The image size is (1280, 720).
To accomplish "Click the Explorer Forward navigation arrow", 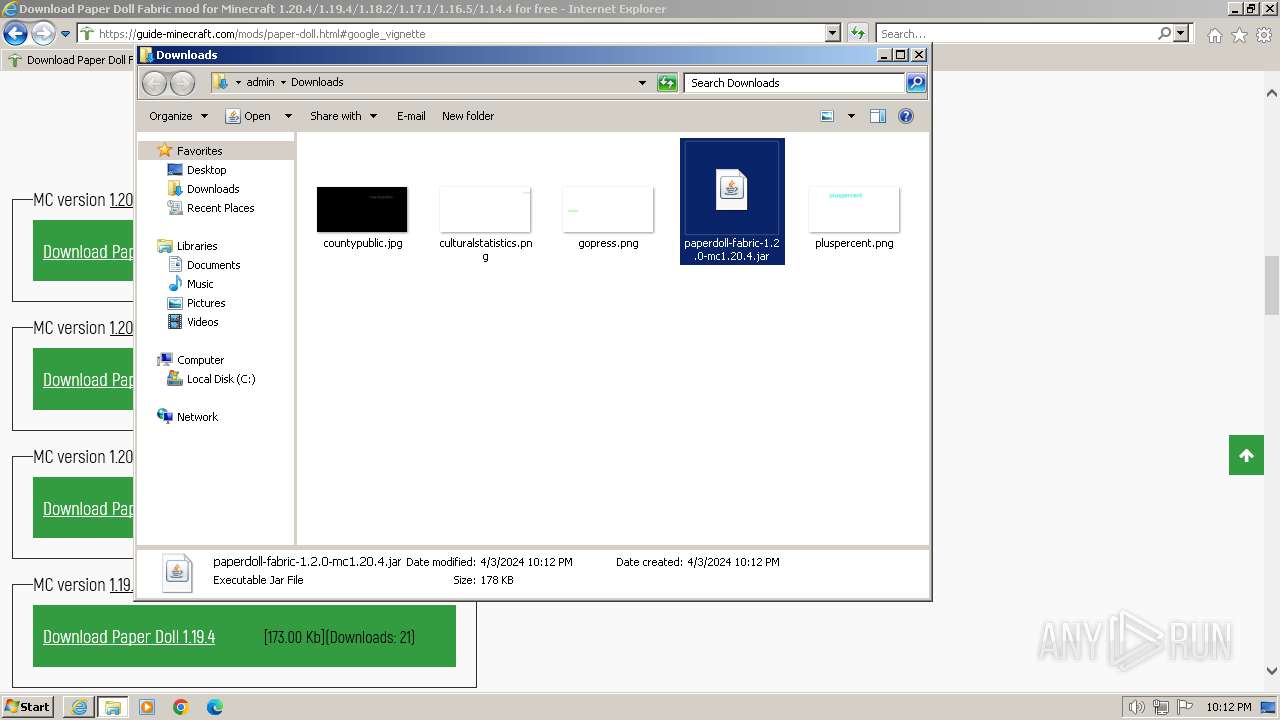I will (x=182, y=83).
